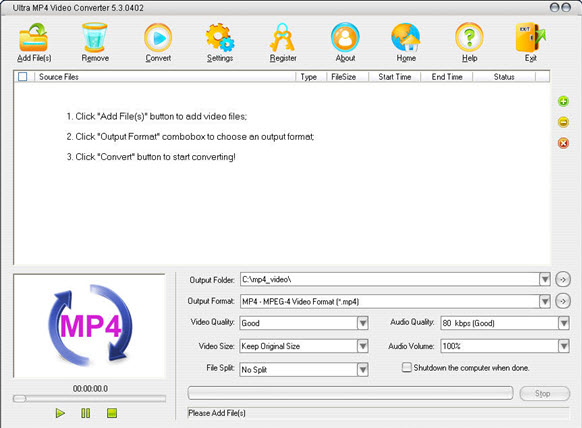Open the Video Size dropdown
This screenshot has height=428, width=582.
[x=363, y=346]
